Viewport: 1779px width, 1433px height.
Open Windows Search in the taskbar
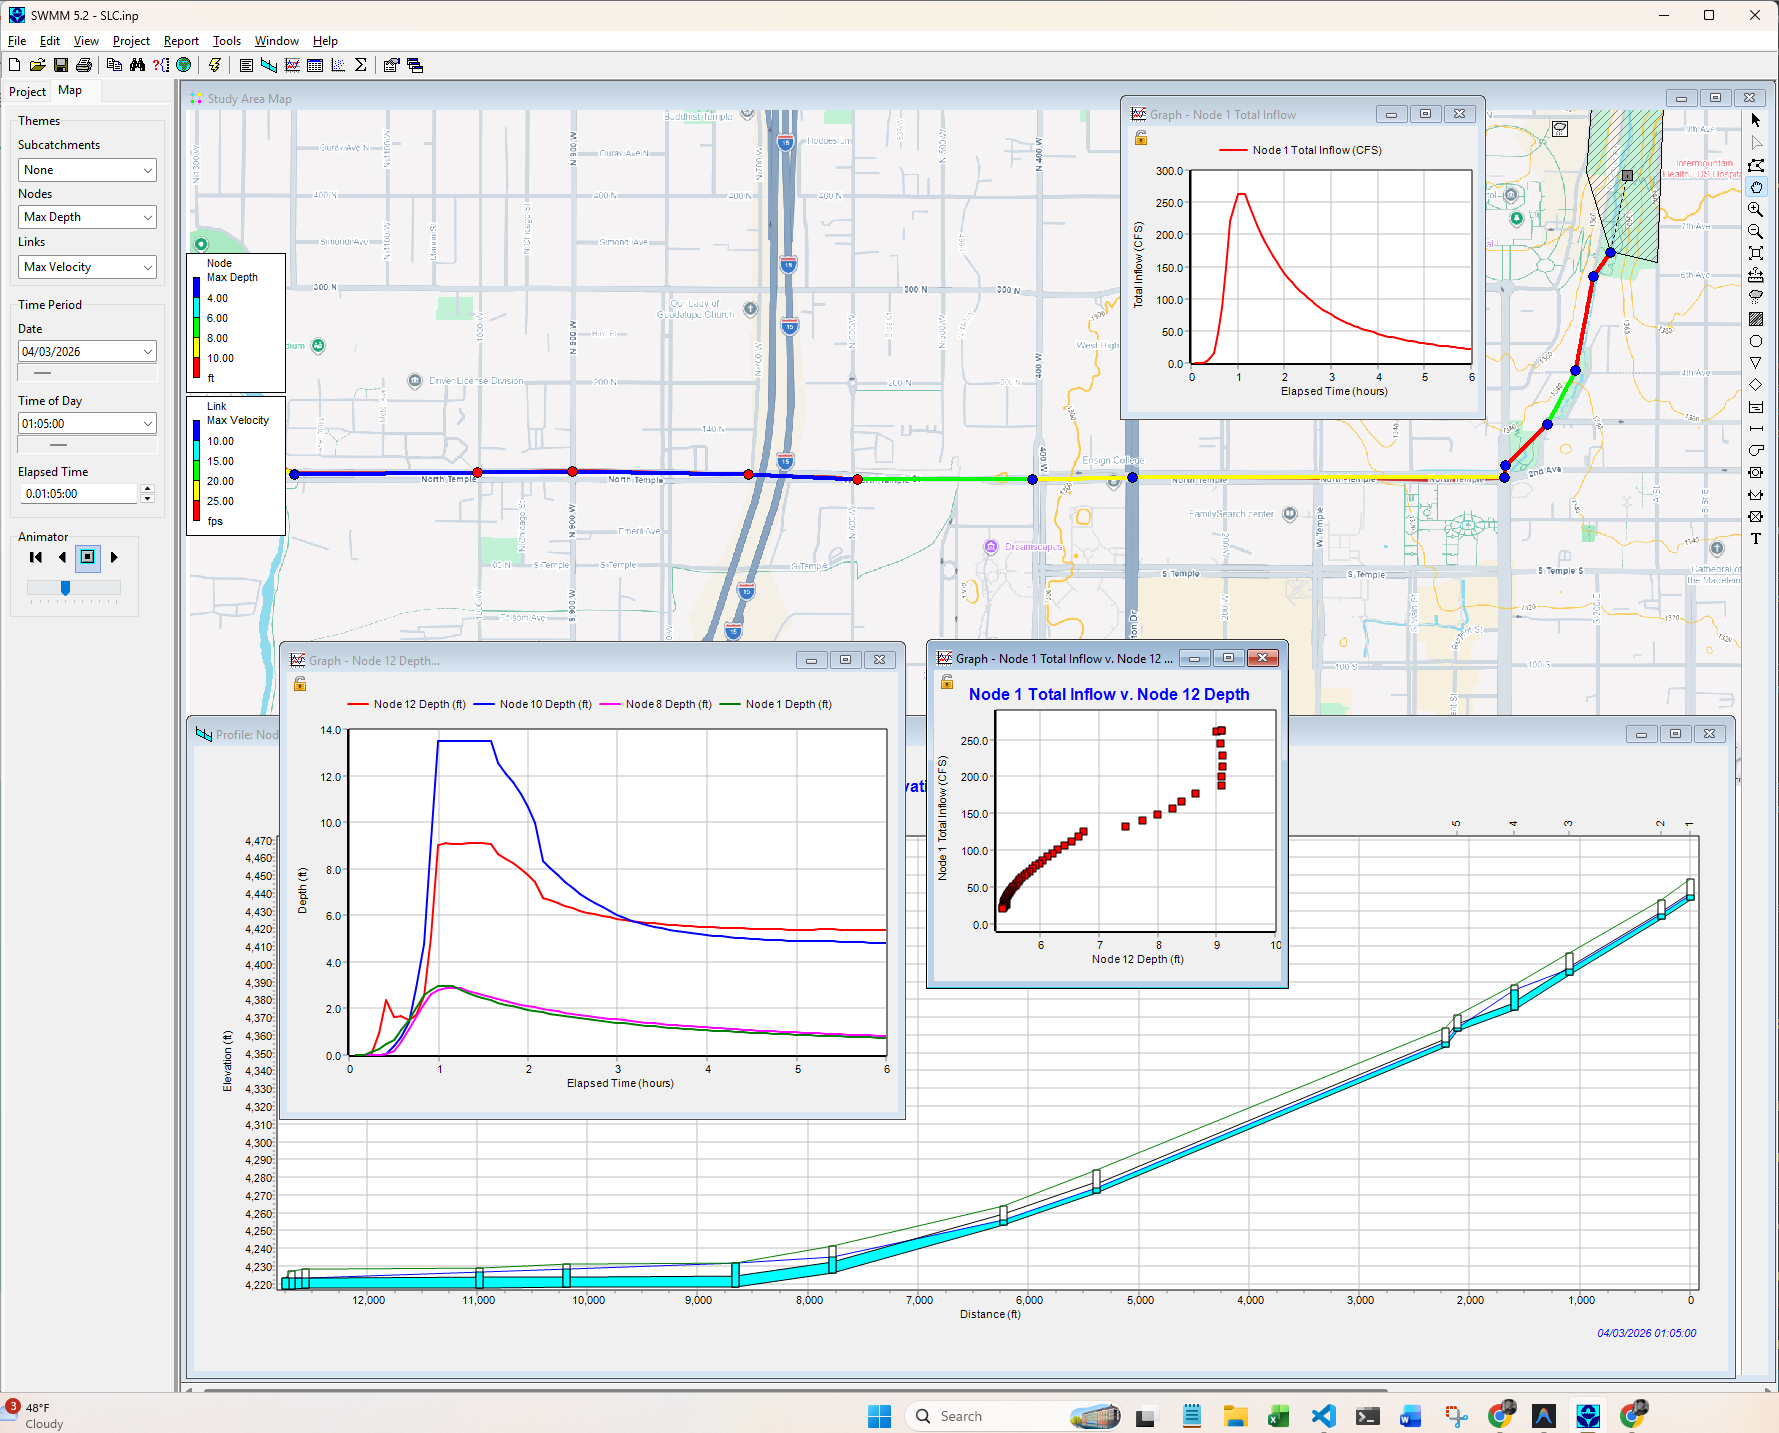pyautogui.click(x=960, y=1416)
